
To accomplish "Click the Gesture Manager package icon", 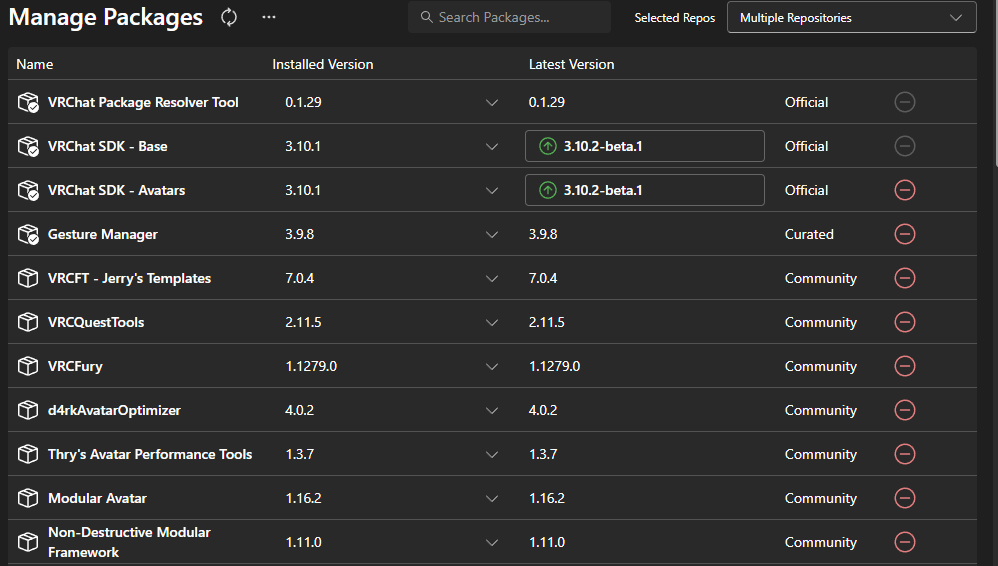I will (x=28, y=234).
